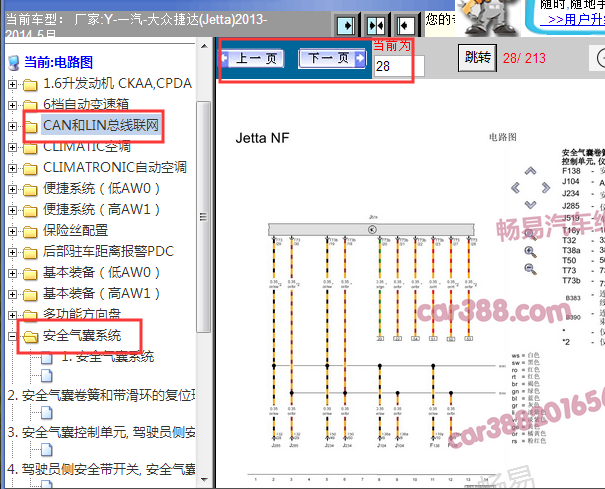Select the CLIMATRONIC自动空调 folder label

click(115, 168)
